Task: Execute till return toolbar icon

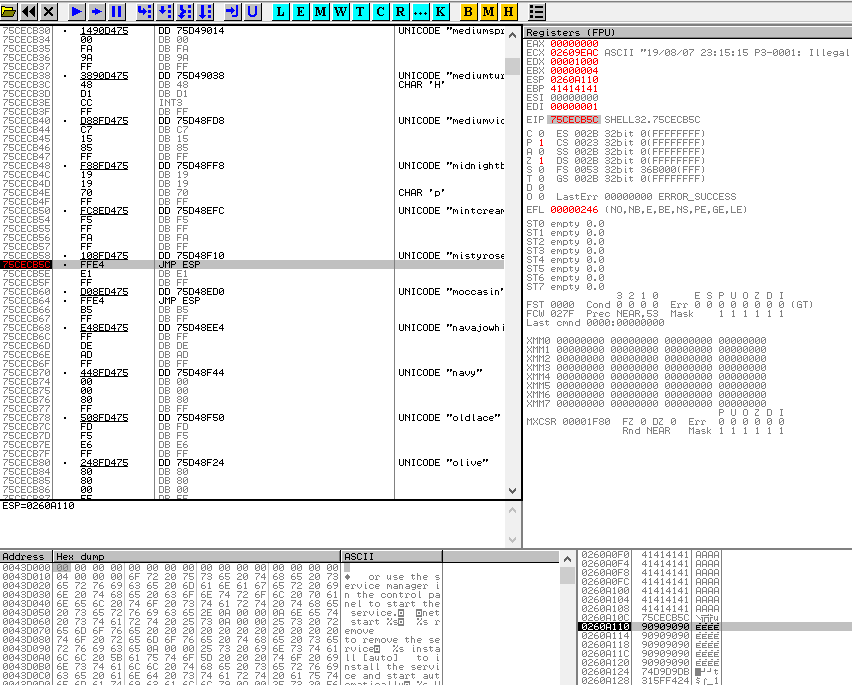Action: tap(233, 11)
